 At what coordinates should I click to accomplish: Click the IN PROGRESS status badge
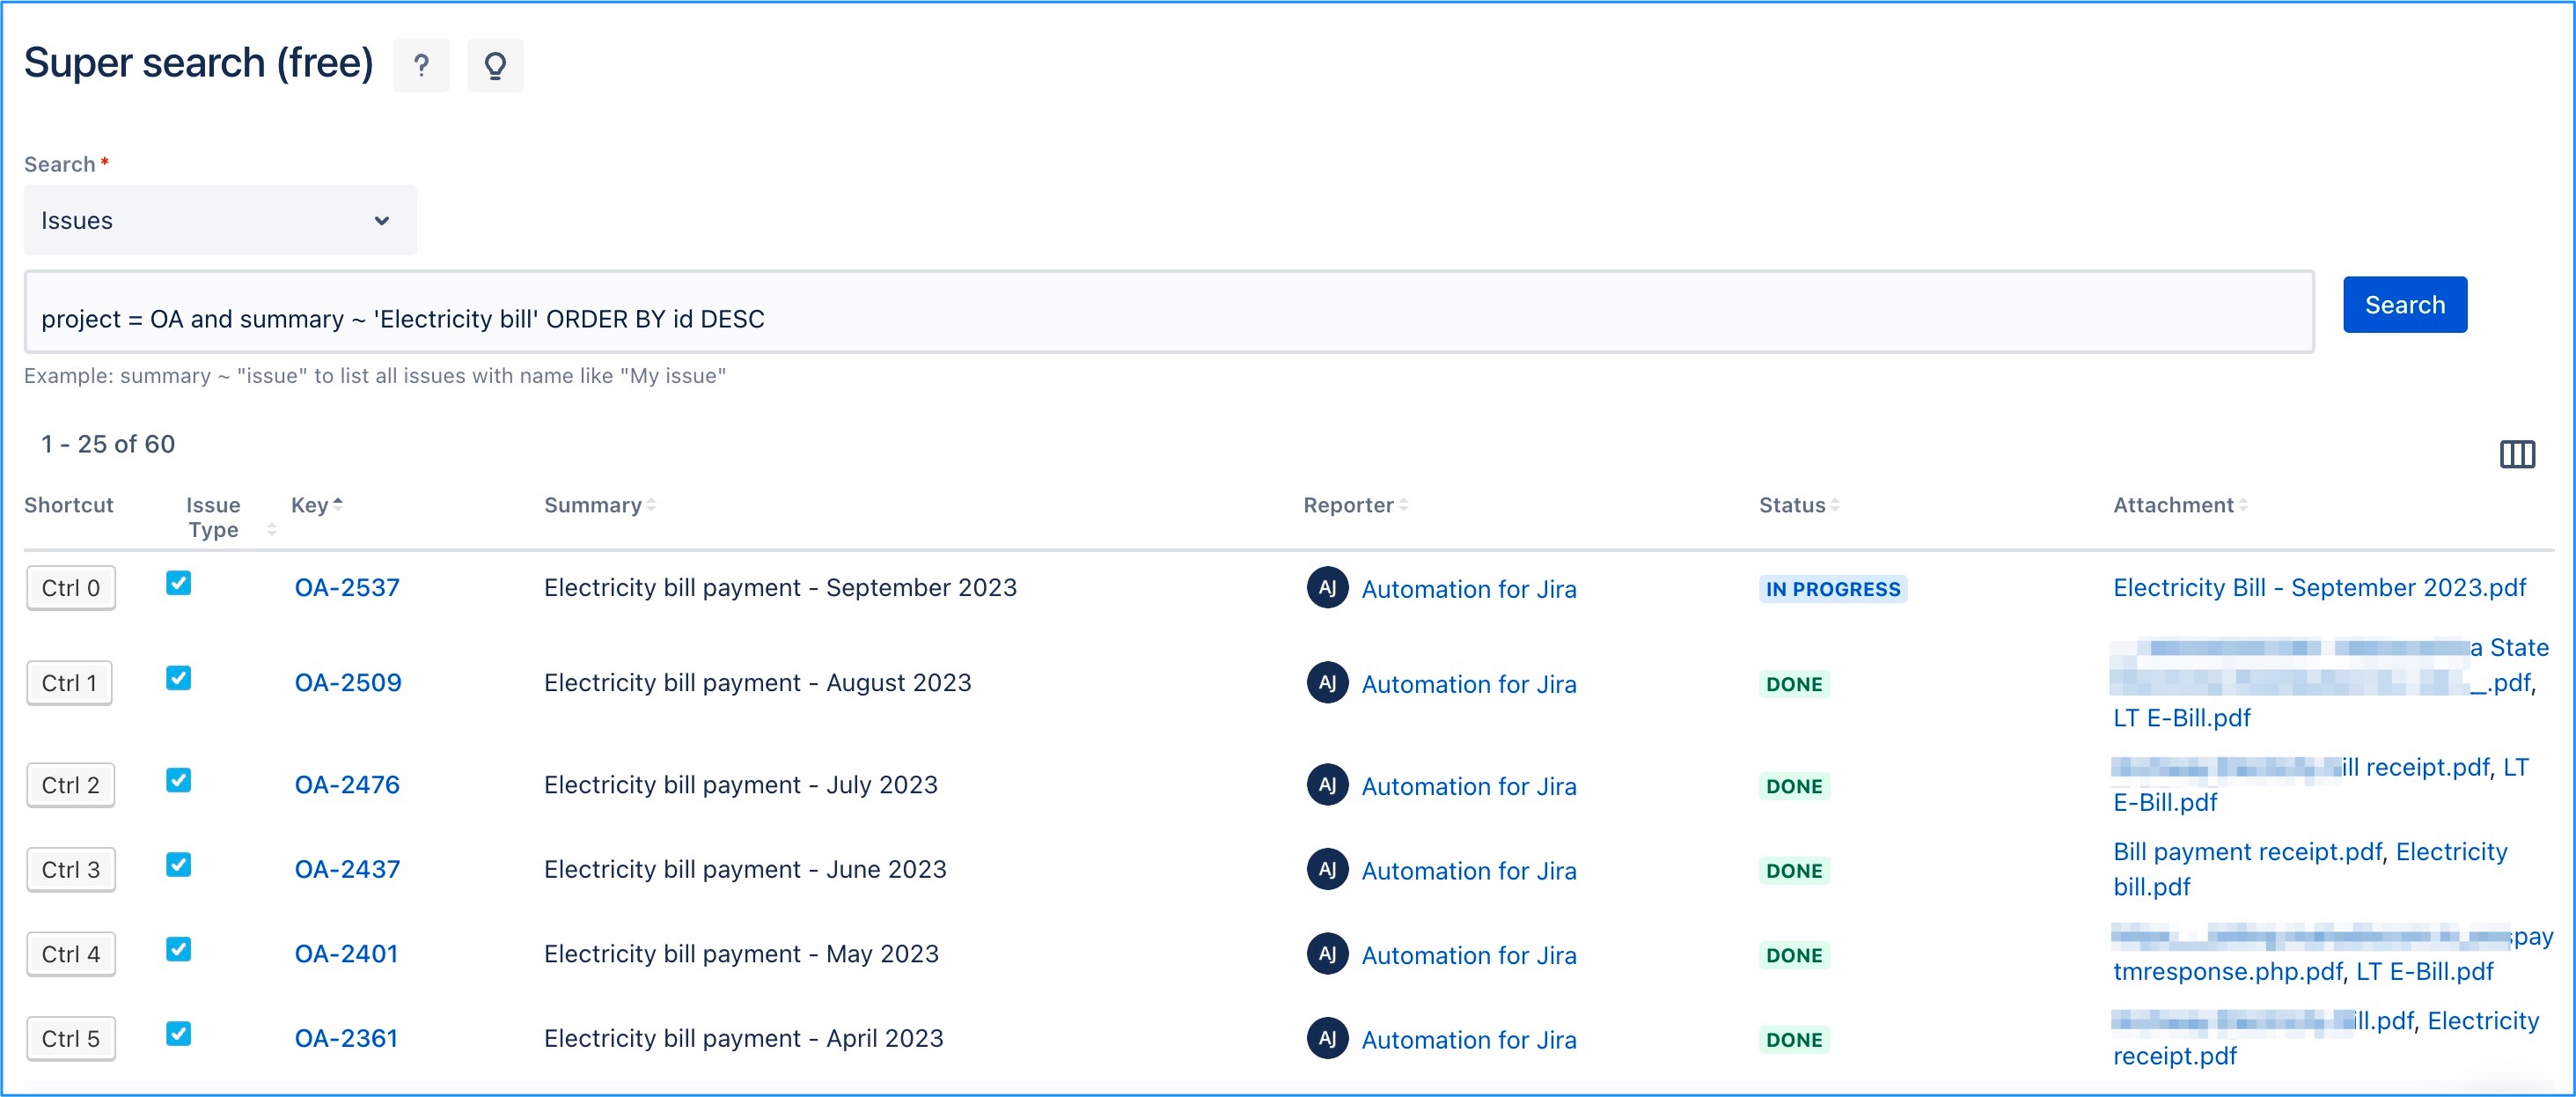(x=1832, y=589)
